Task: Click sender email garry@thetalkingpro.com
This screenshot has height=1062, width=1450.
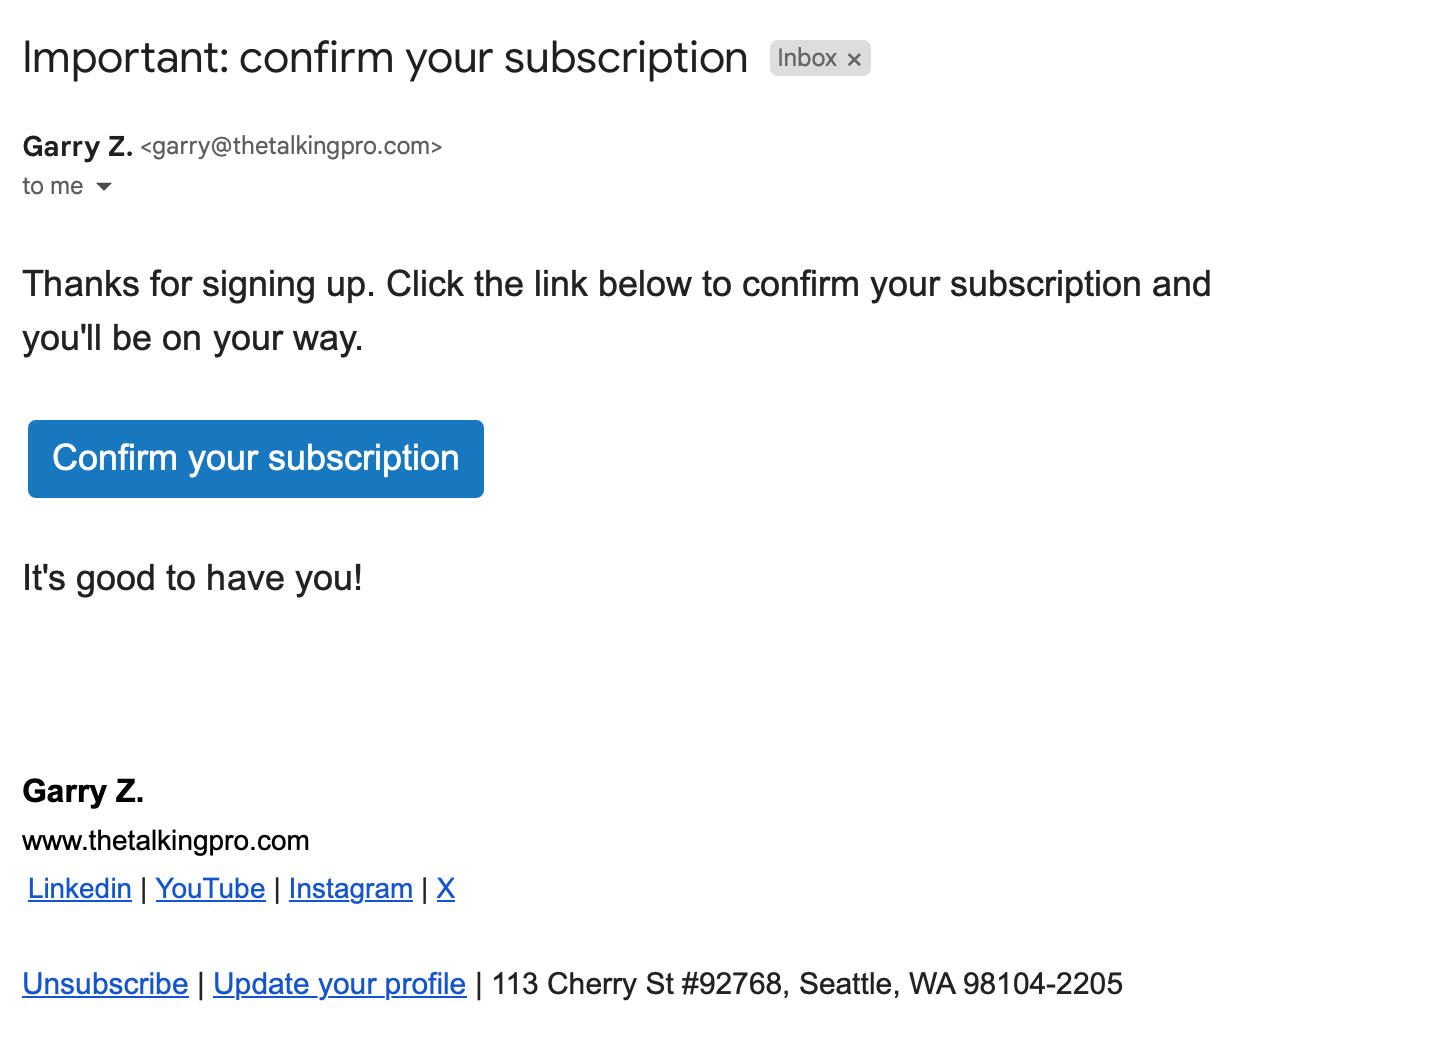Action: (x=291, y=147)
